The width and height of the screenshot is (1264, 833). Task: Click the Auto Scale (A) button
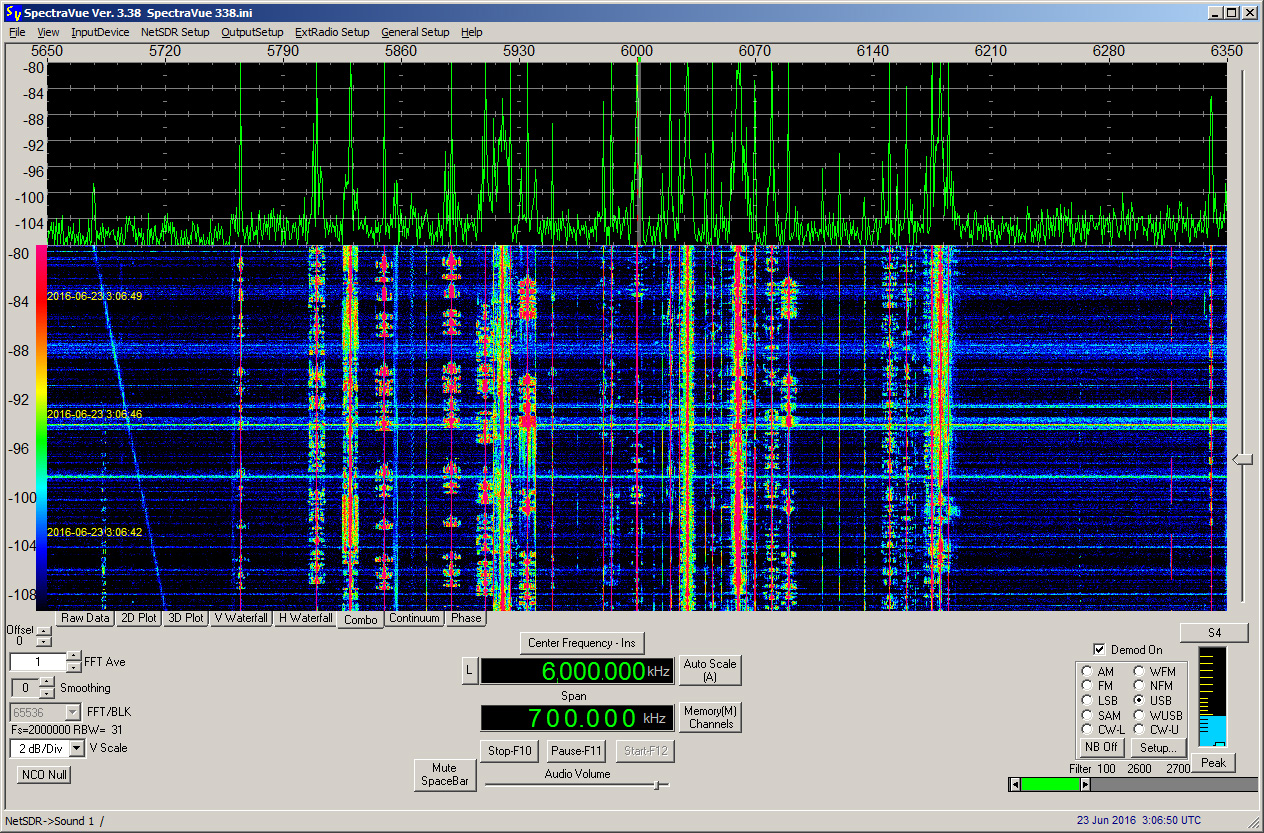pyautogui.click(x=709, y=671)
